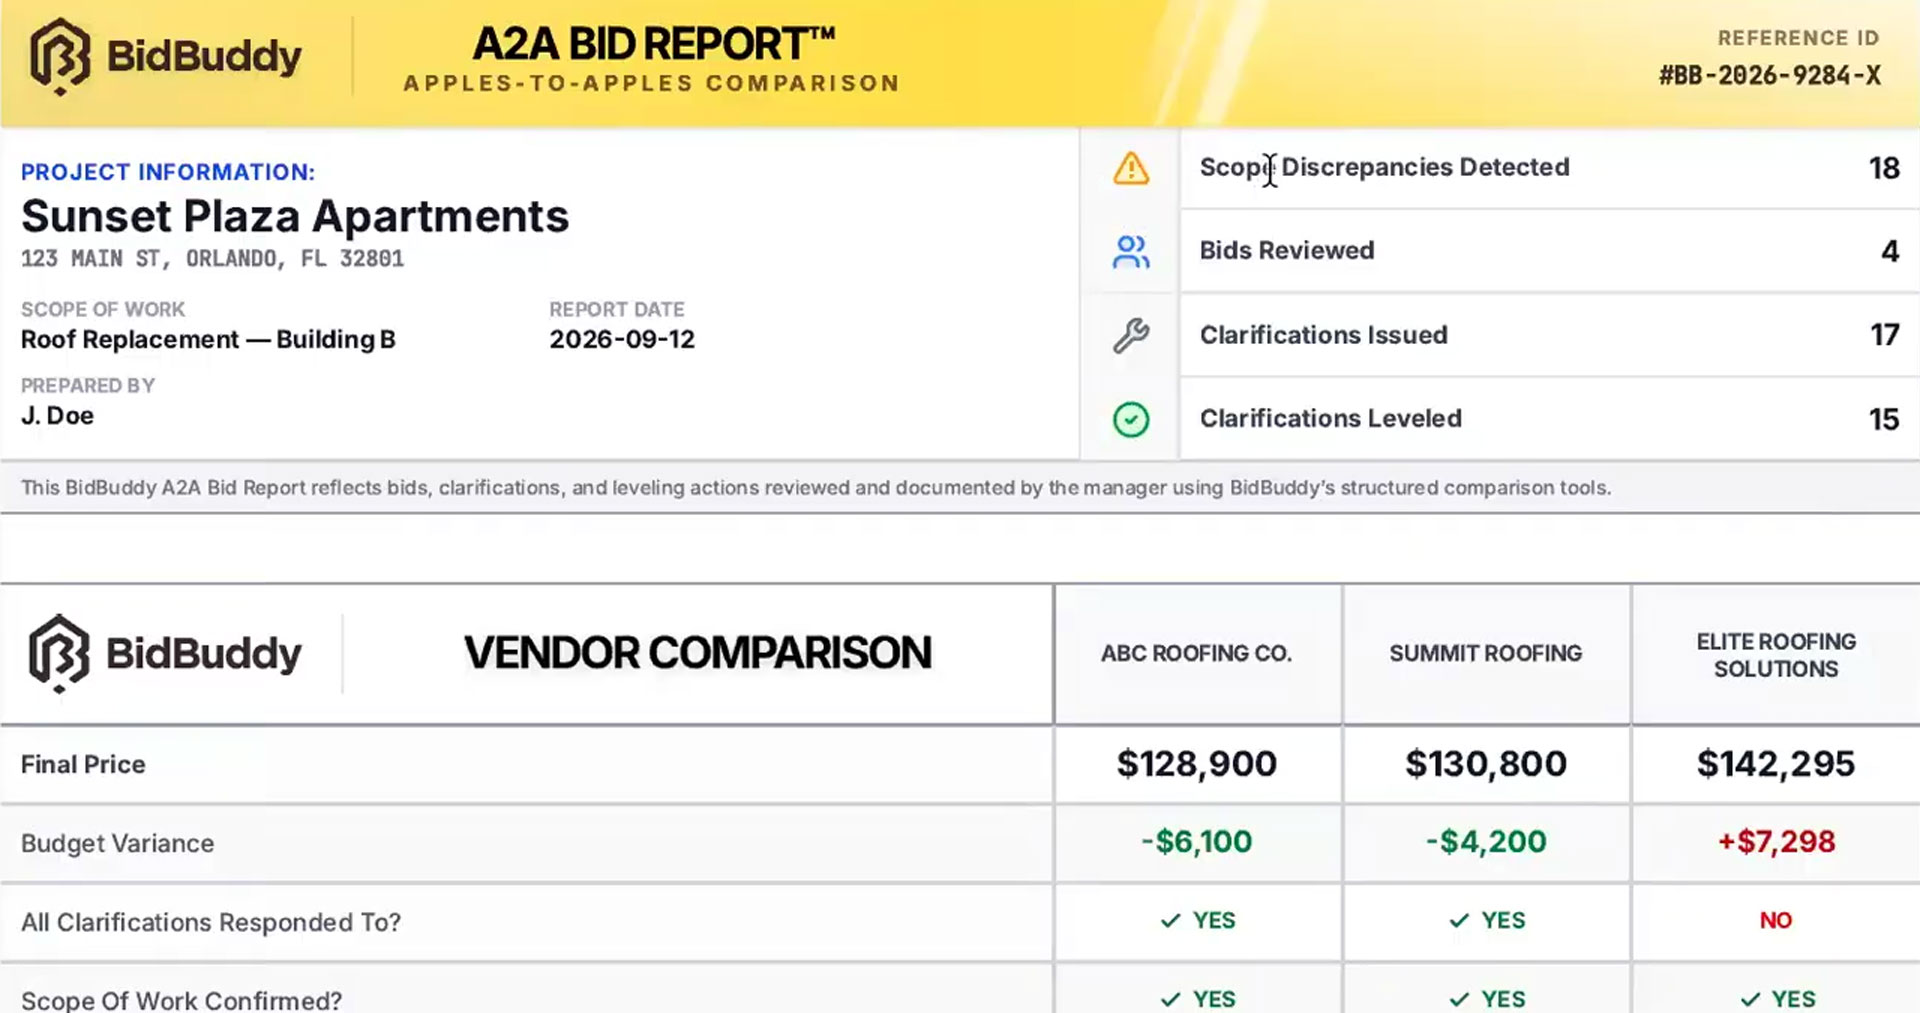Screen dimensions: 1920x1013
Task: Click the Sunset Plaza Apartments project title
Action: (295, 216)
